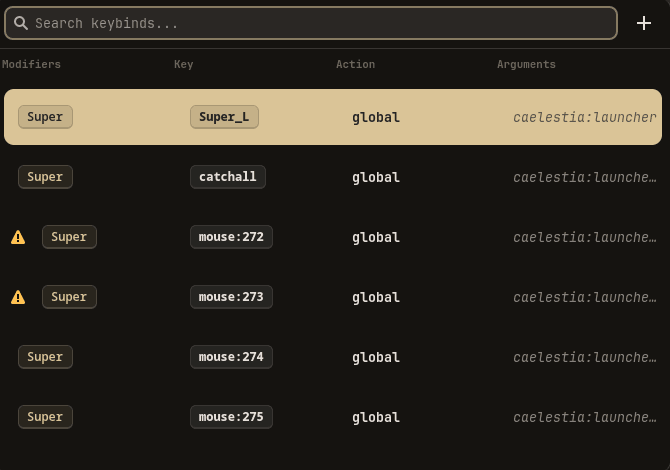Click warning icon on mouse:273 row
Viewport: 670px width, 470px height.
tap(18, 297)
